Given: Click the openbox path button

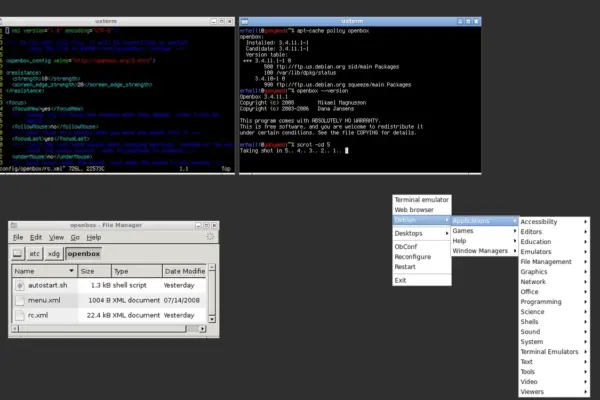Looking at the screenshot, I should coord(84,253).
